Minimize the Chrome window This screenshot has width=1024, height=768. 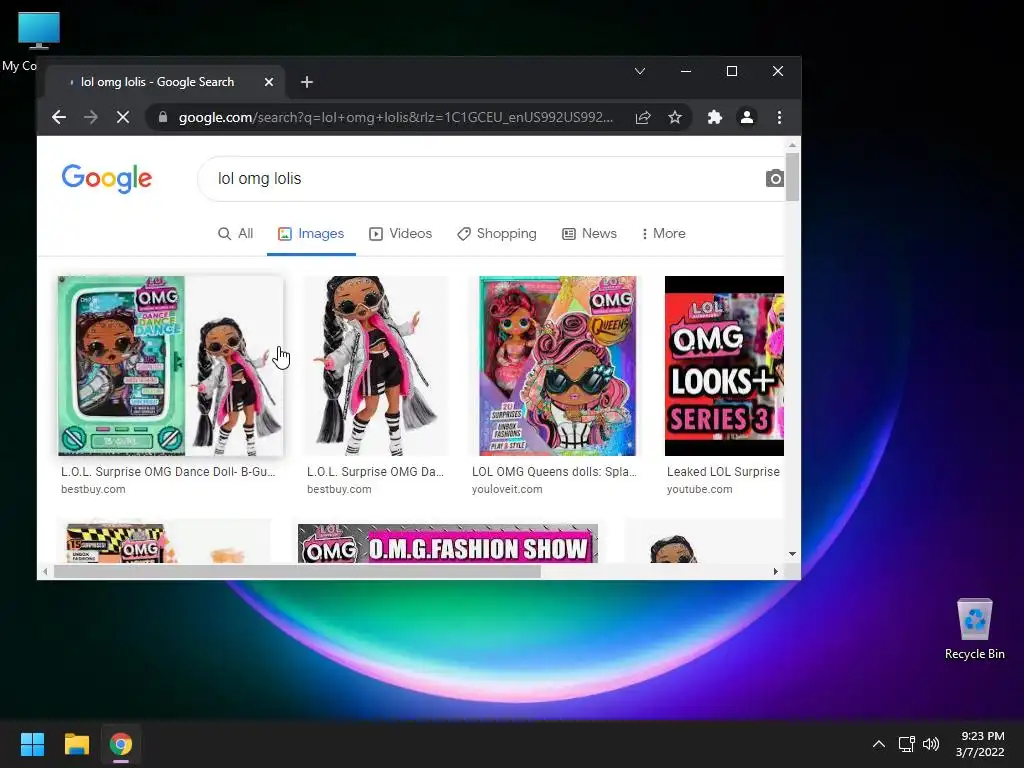point(686,71)
